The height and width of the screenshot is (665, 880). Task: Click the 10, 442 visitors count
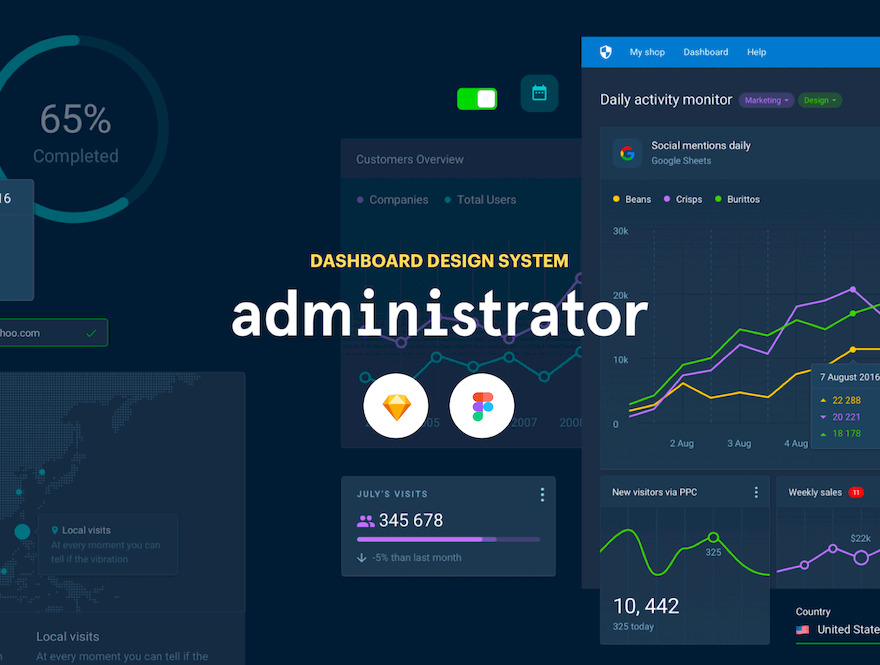(x=646, y=606)
